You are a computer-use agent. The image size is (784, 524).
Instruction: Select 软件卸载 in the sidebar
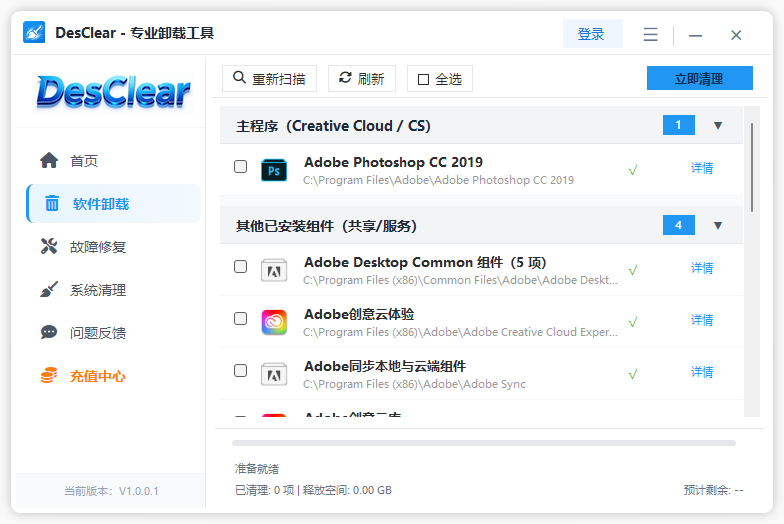[x=113, y=204]
